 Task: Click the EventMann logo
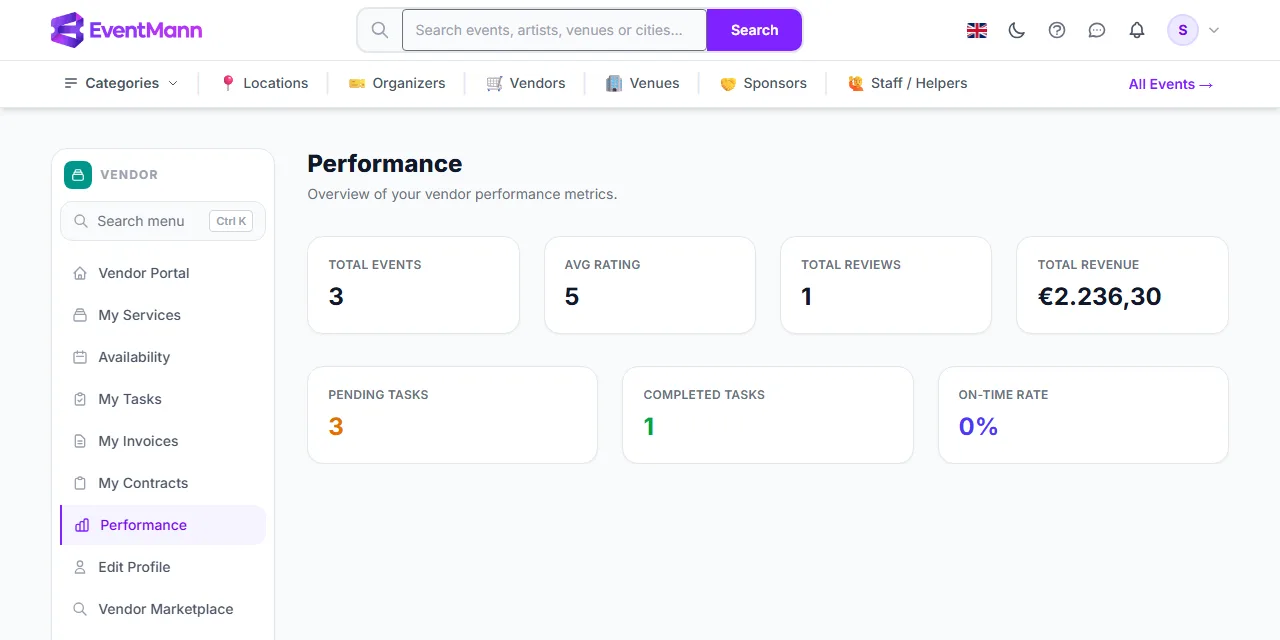click(126, 30)
